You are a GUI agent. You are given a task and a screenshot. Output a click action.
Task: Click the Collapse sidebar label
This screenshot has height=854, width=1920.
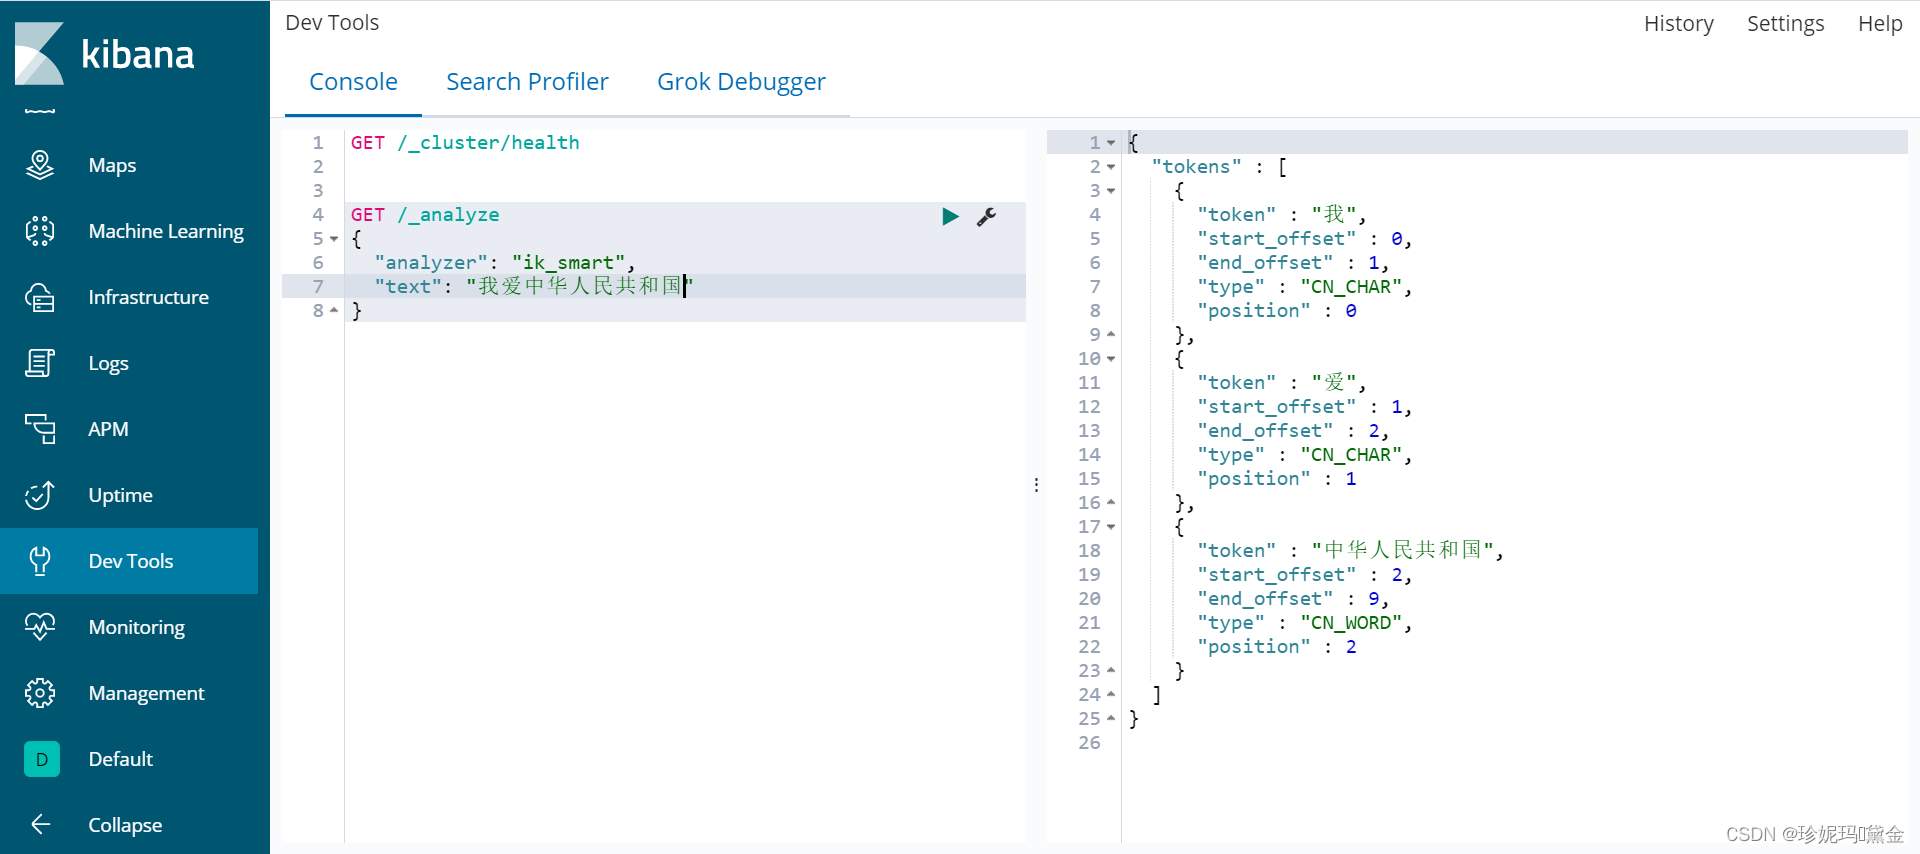[125, 825]
